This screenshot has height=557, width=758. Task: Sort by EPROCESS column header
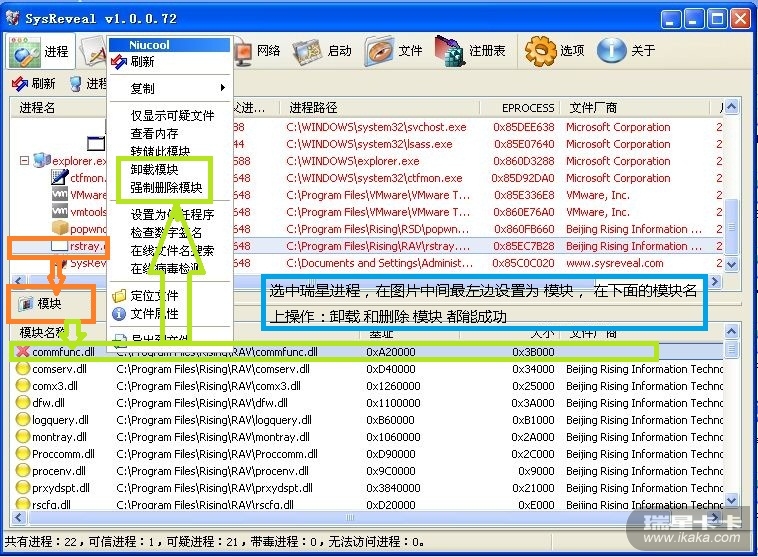click(528, 107)
